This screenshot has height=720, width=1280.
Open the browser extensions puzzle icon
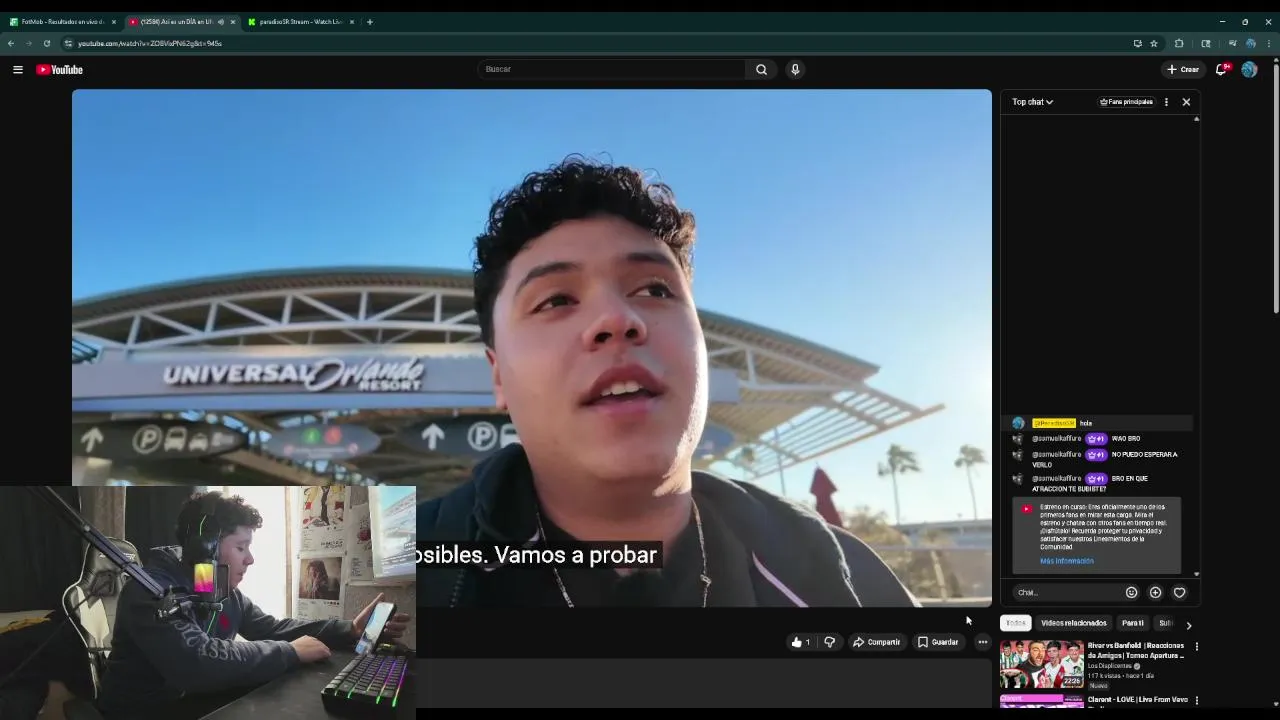tap(1179, 43)
